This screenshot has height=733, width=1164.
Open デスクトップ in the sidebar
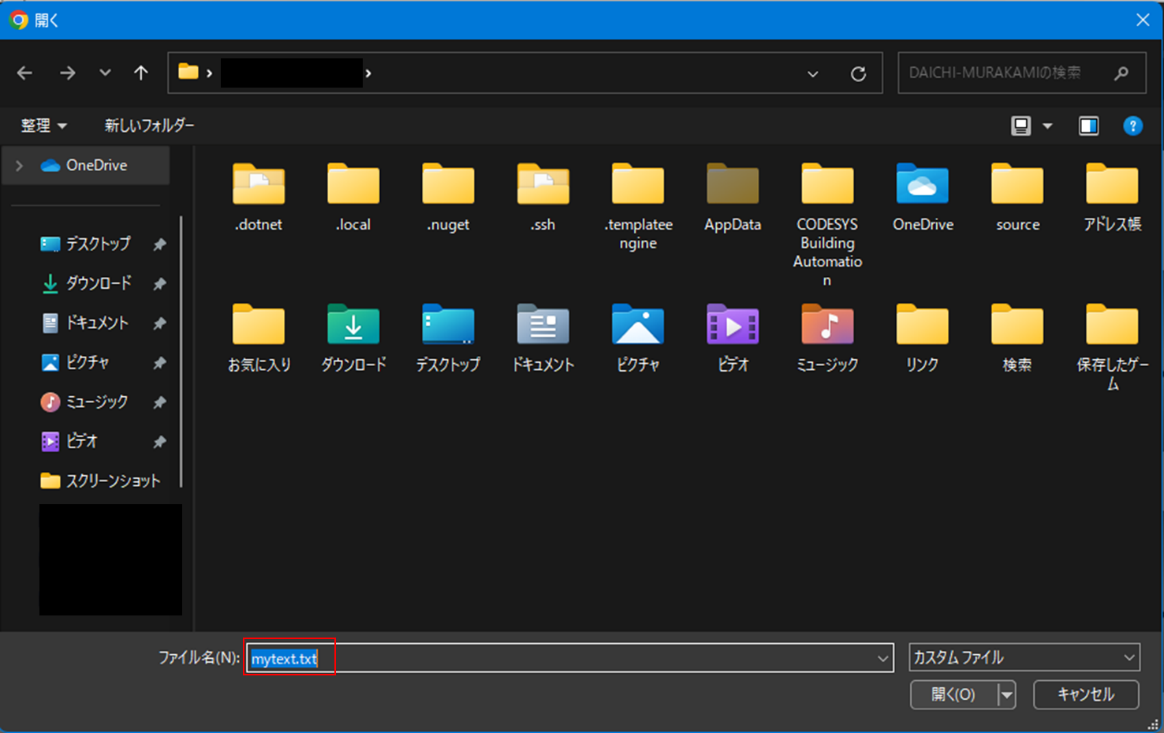pyautogui.click(x=97, y=244)
